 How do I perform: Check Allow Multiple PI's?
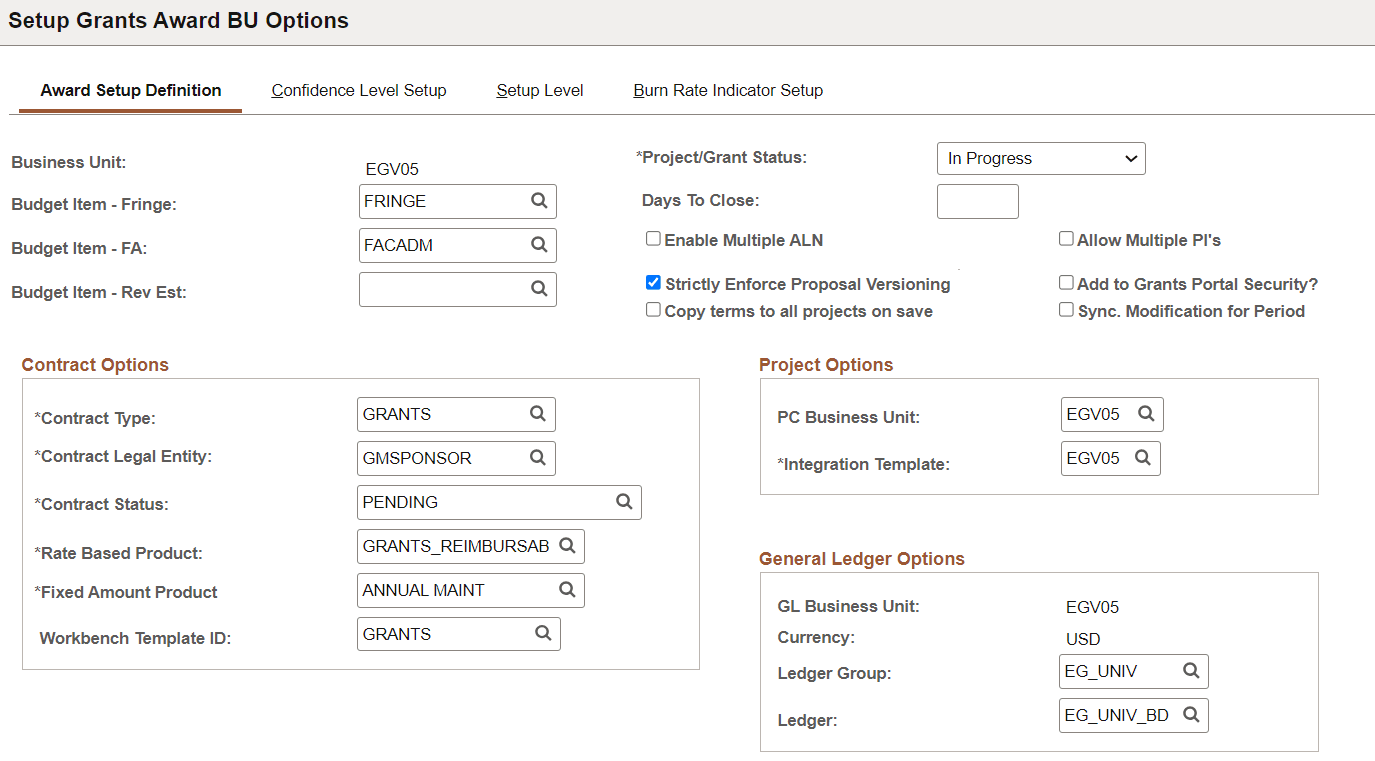1066,239
